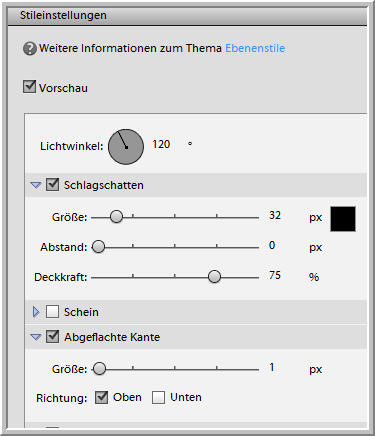Uncheck the Oben direction checkbox
Screen dimensions: 375x436
coord(101,397)
